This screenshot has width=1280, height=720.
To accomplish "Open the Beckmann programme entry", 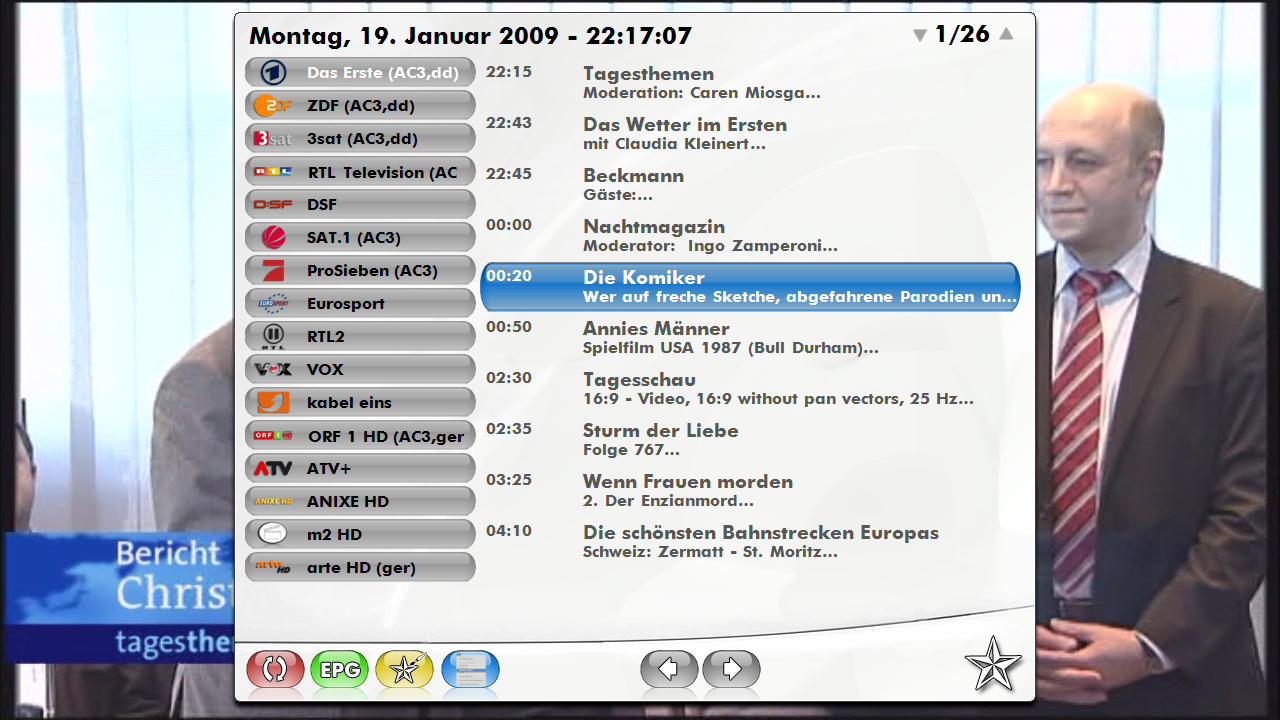I will click(x=750, y=185).
